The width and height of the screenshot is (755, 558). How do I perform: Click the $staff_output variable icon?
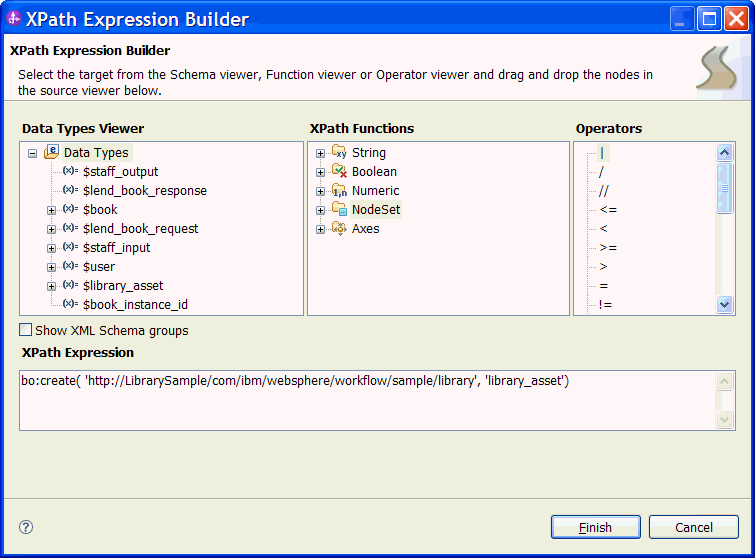70,172
